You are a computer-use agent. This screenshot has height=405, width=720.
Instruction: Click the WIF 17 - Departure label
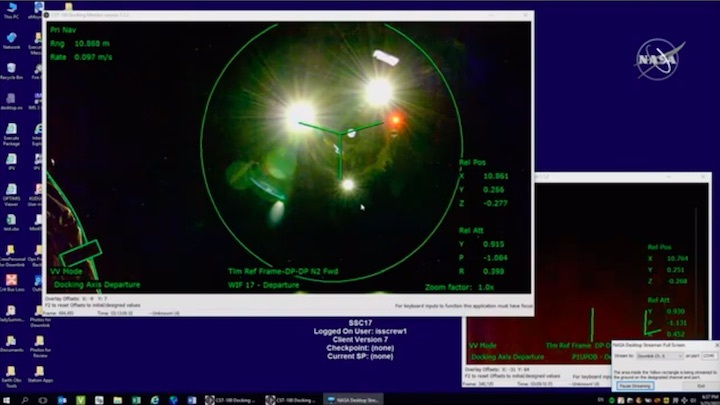click(264, 285)
